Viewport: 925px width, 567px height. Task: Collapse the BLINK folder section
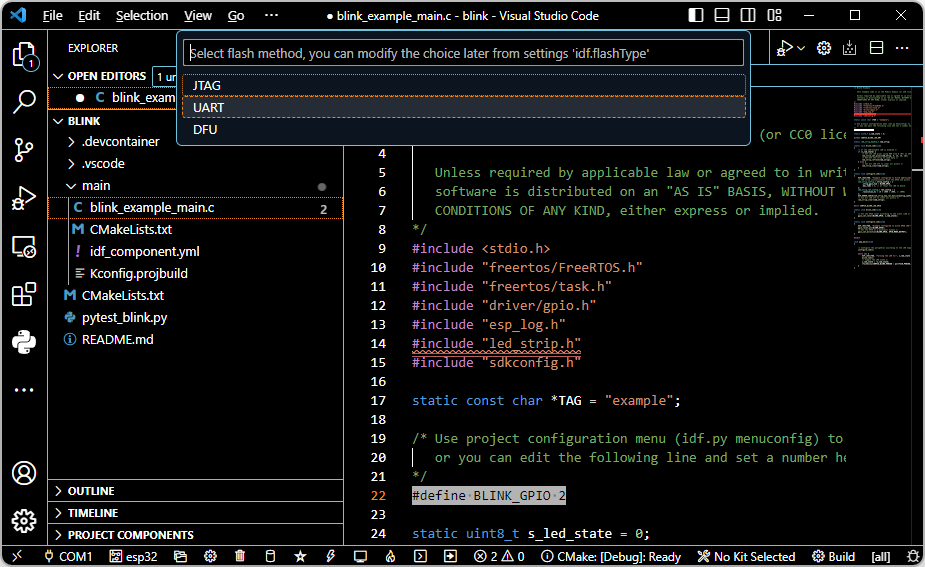click(58, 121)
